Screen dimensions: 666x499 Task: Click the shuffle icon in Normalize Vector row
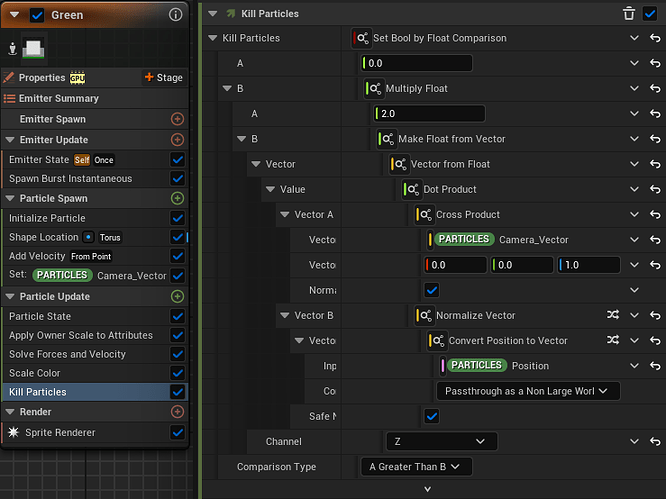613,315
